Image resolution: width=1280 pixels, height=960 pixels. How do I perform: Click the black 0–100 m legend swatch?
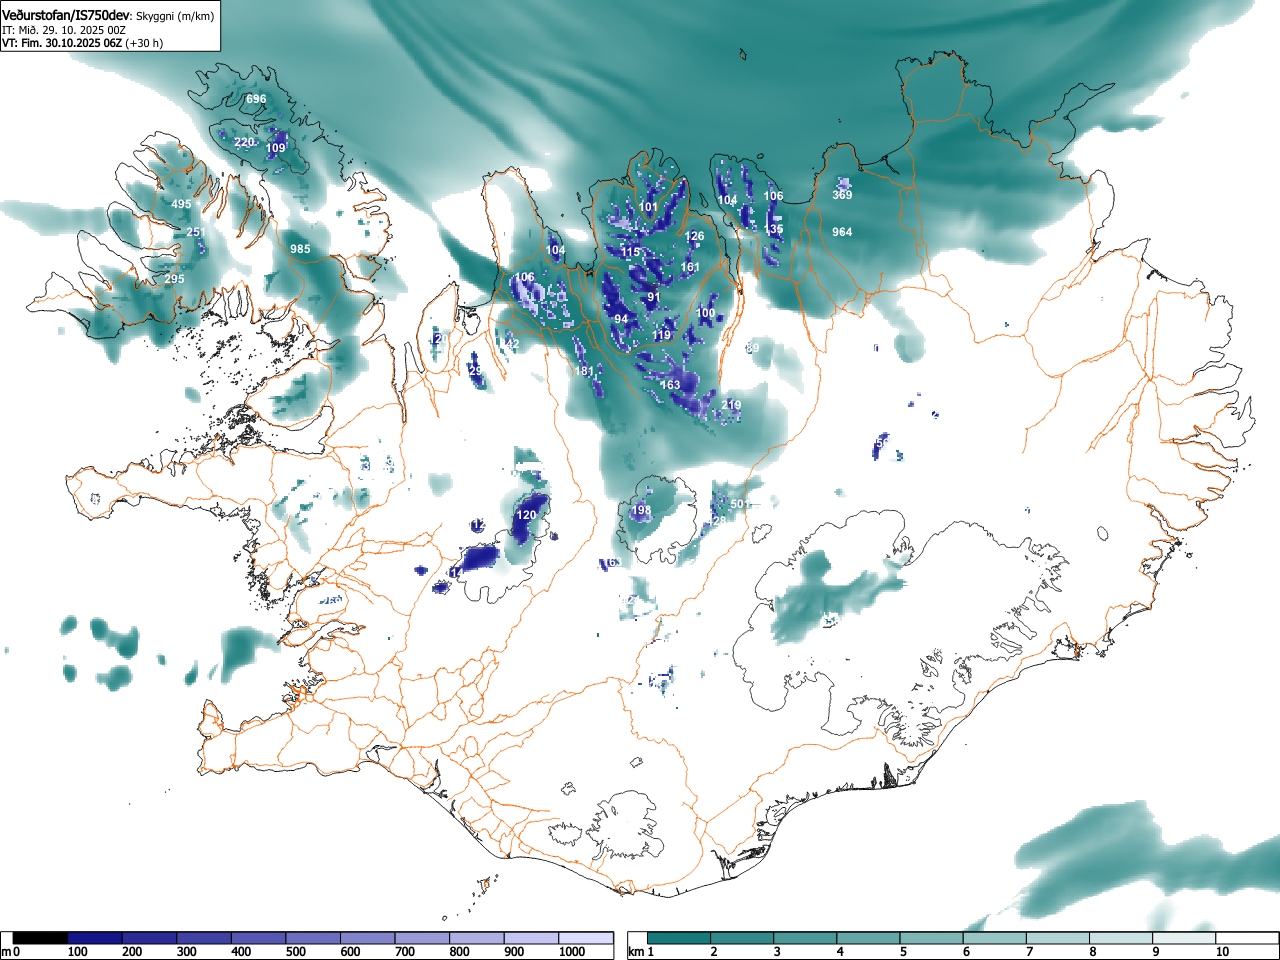click(x=41, y=938)
